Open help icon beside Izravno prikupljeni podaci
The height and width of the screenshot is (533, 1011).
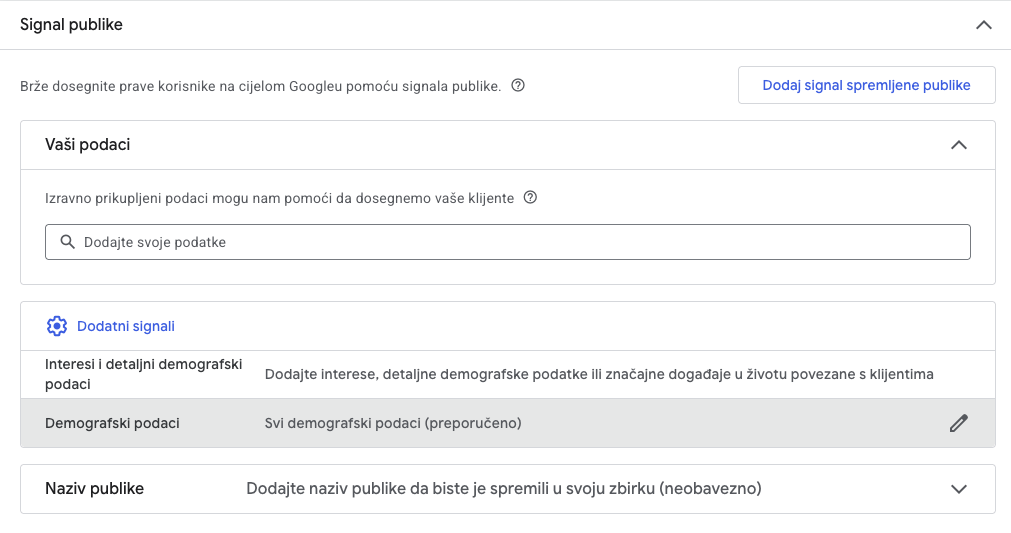click(x=531, y=198)
